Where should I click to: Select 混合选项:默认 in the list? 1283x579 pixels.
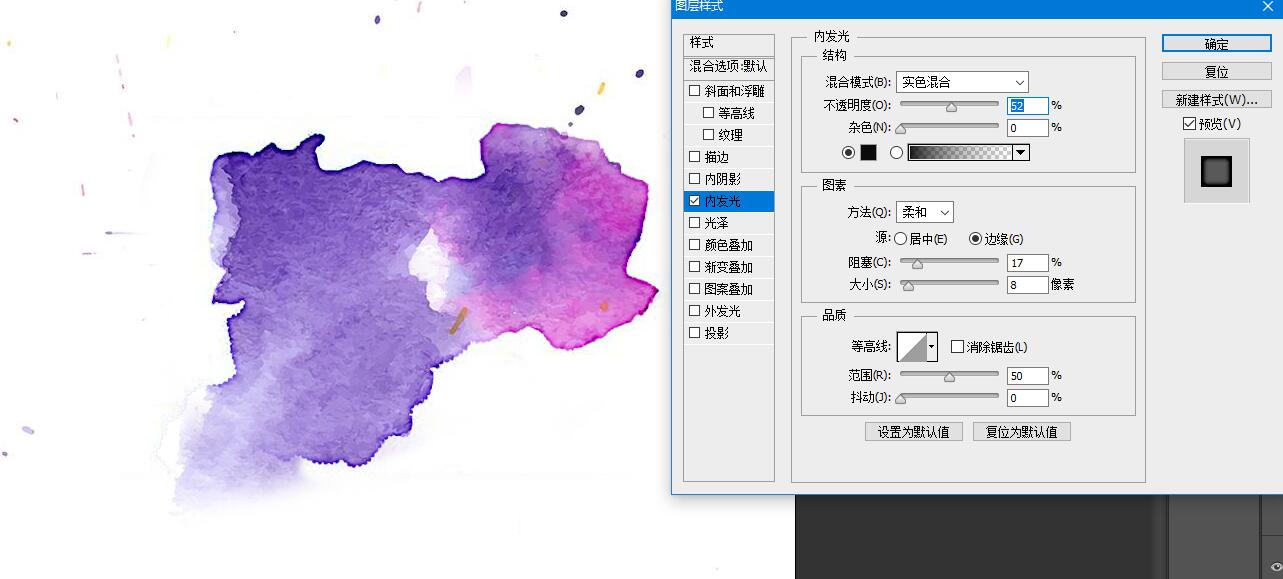click(729, 66)
